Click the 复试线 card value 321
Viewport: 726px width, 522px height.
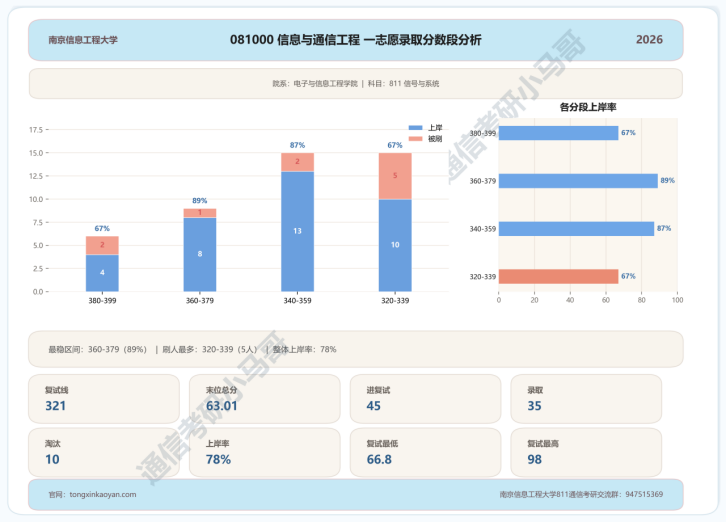pos(55,406)
